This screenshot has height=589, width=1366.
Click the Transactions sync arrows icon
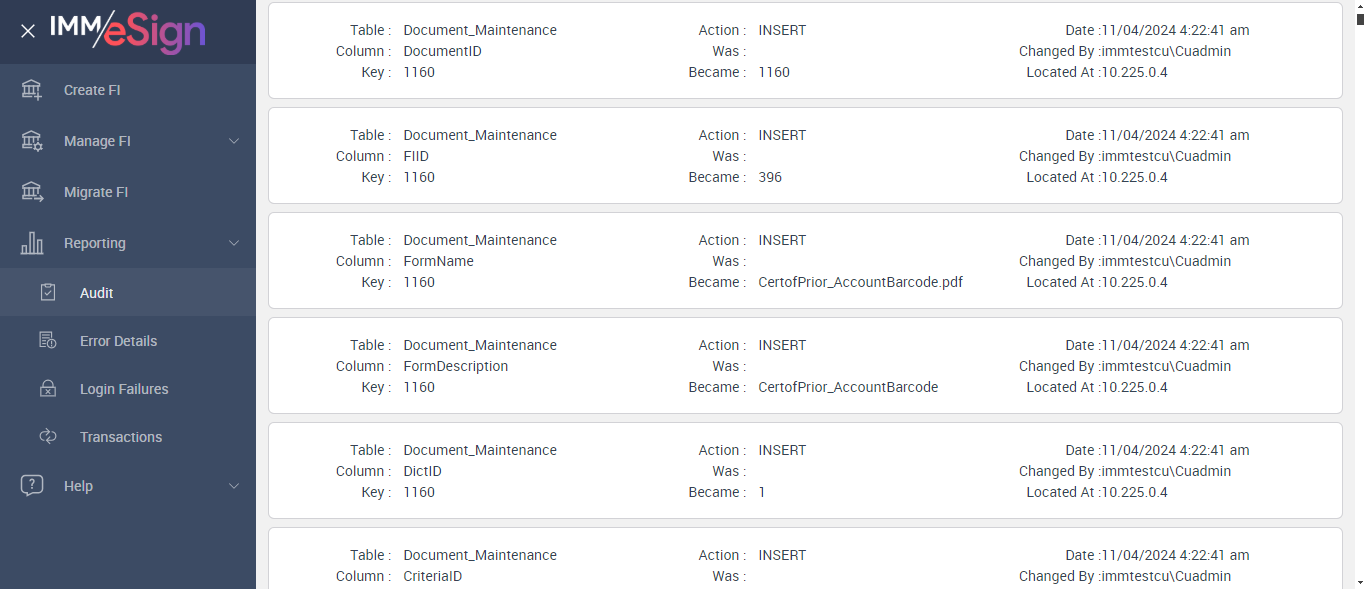(48, 437)
